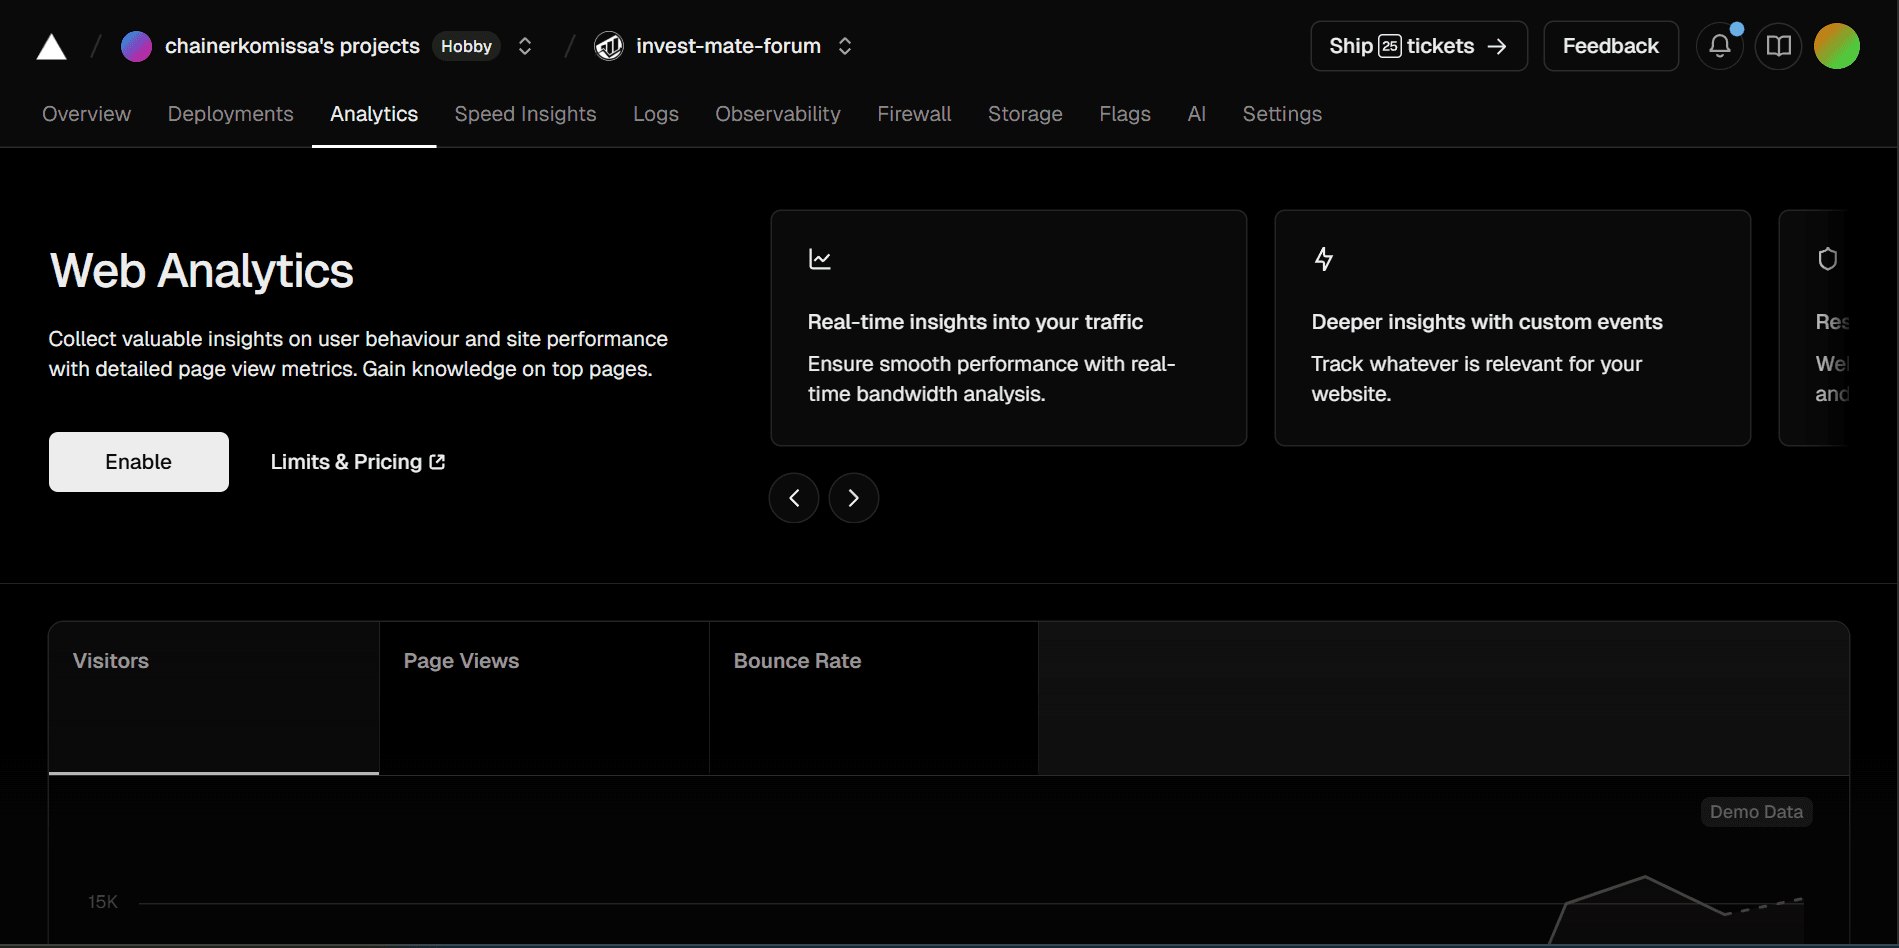Open the Firewall tab
This screenshot has height=948, width=1899.
click(913, 114)
